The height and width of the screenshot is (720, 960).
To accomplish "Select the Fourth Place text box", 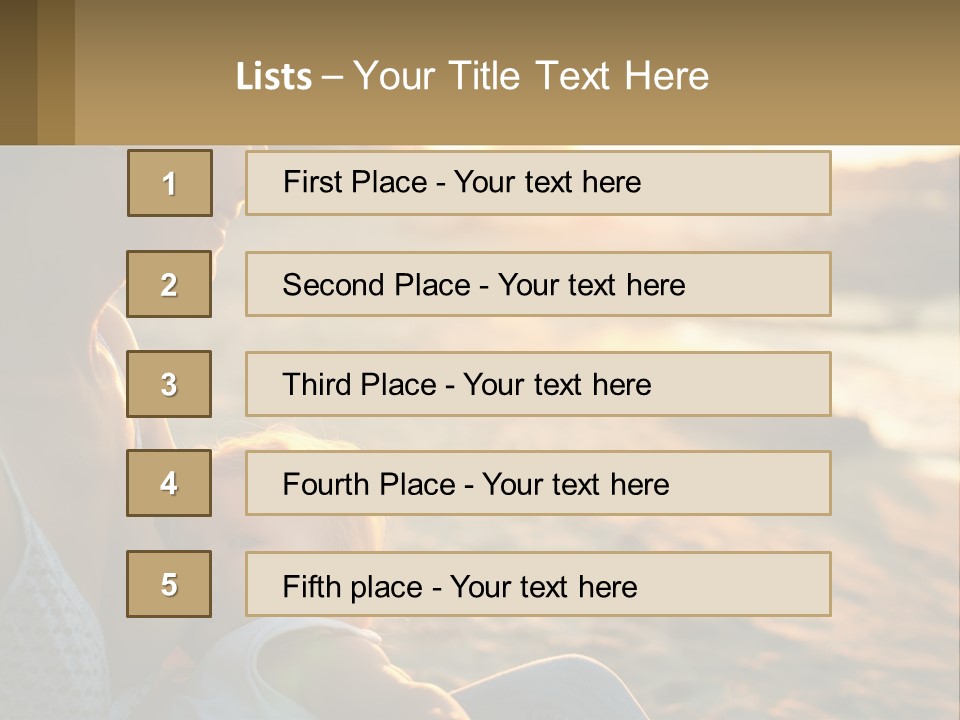I will pyautogui.click(x=538, y=483).
